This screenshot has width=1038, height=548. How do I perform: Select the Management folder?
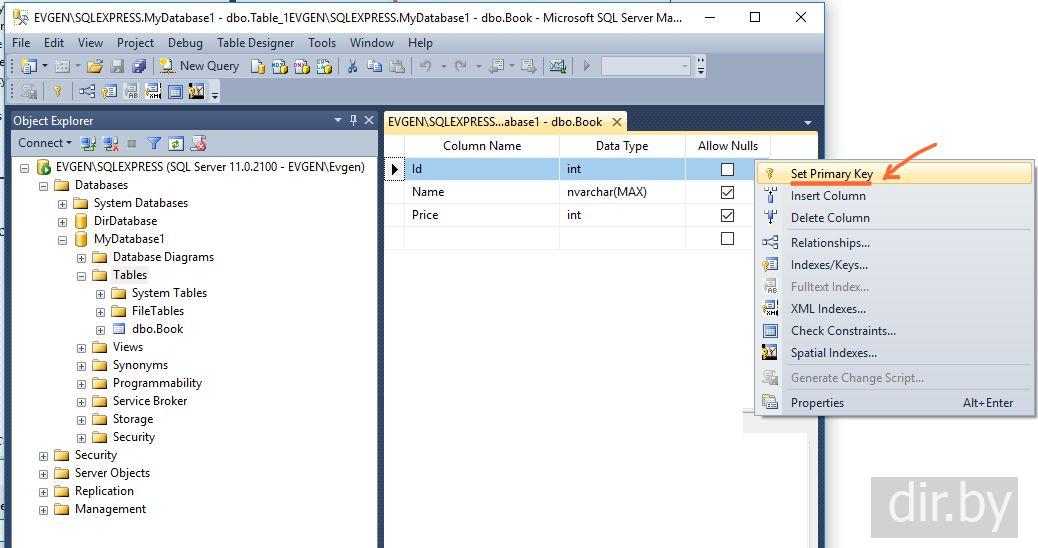[x=110, y=509]
